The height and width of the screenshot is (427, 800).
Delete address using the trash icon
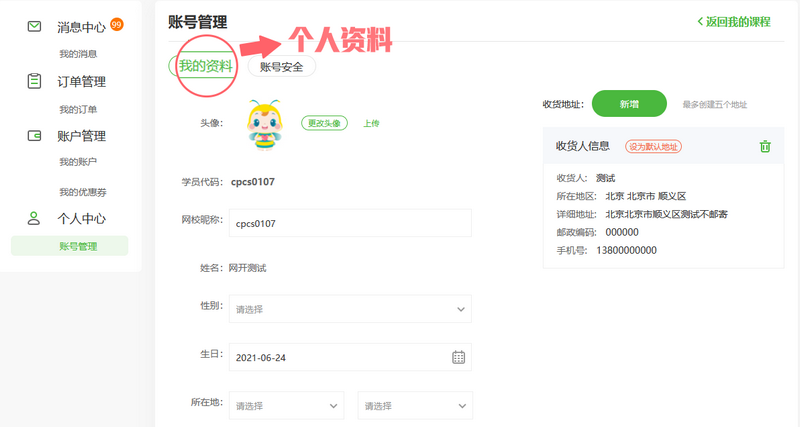pos(765,146)
